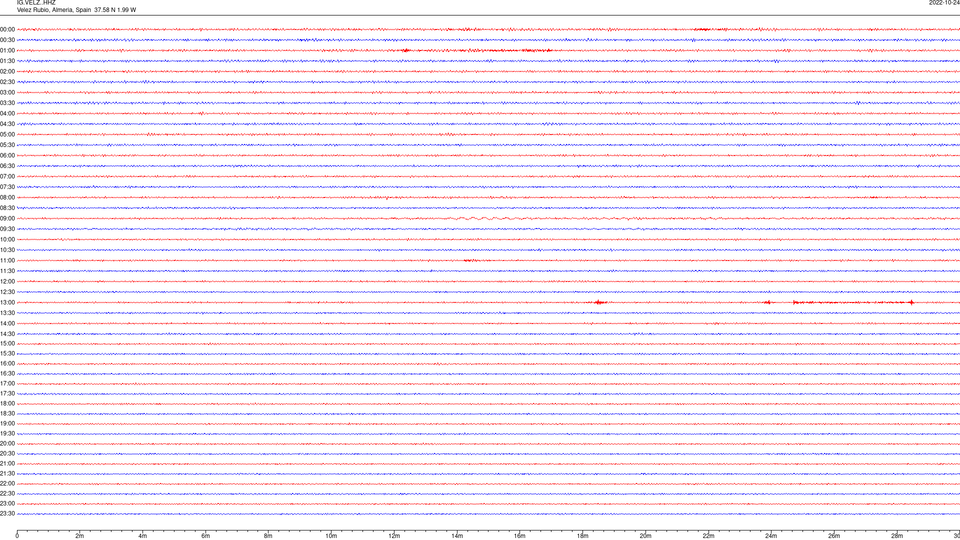Viewport: 960px width, 540px height.
Task: Choose the '07:30' row label
Action: pyautogui.click(x=7, y=187)
